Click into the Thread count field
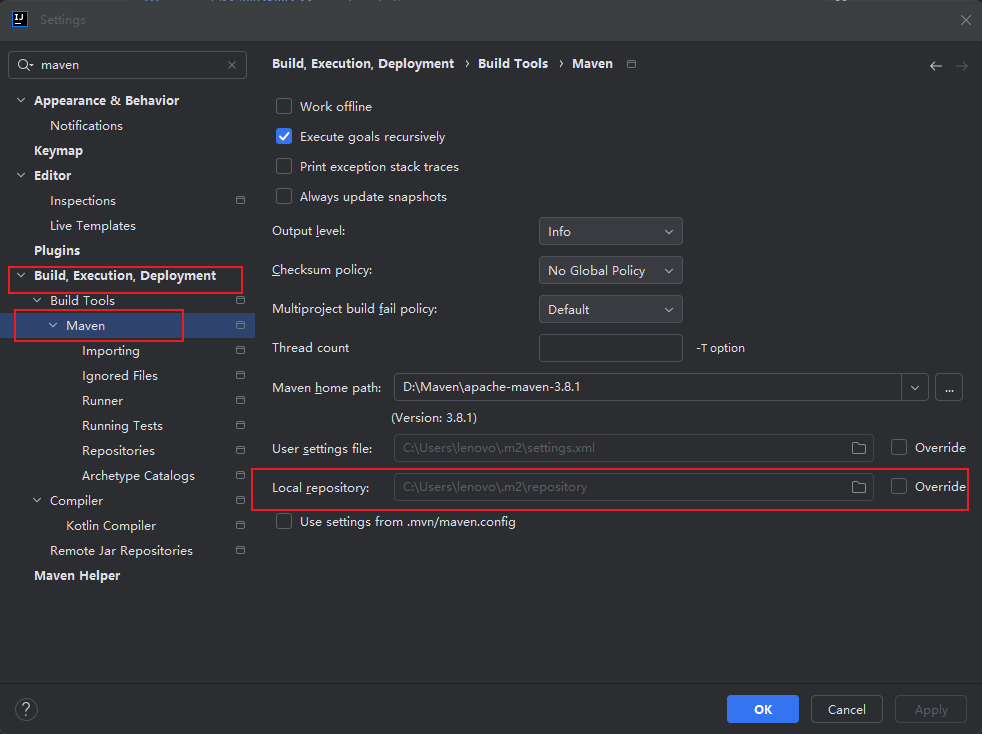 point(611,348)
